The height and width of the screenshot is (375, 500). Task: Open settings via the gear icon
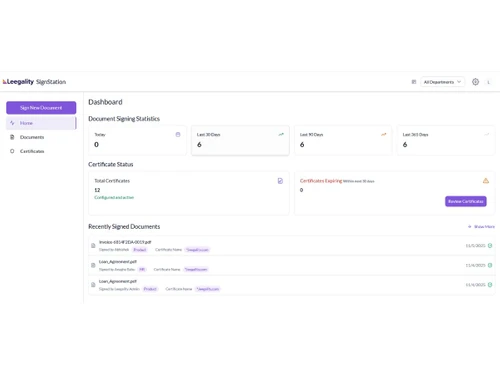(x=475, y=82)
